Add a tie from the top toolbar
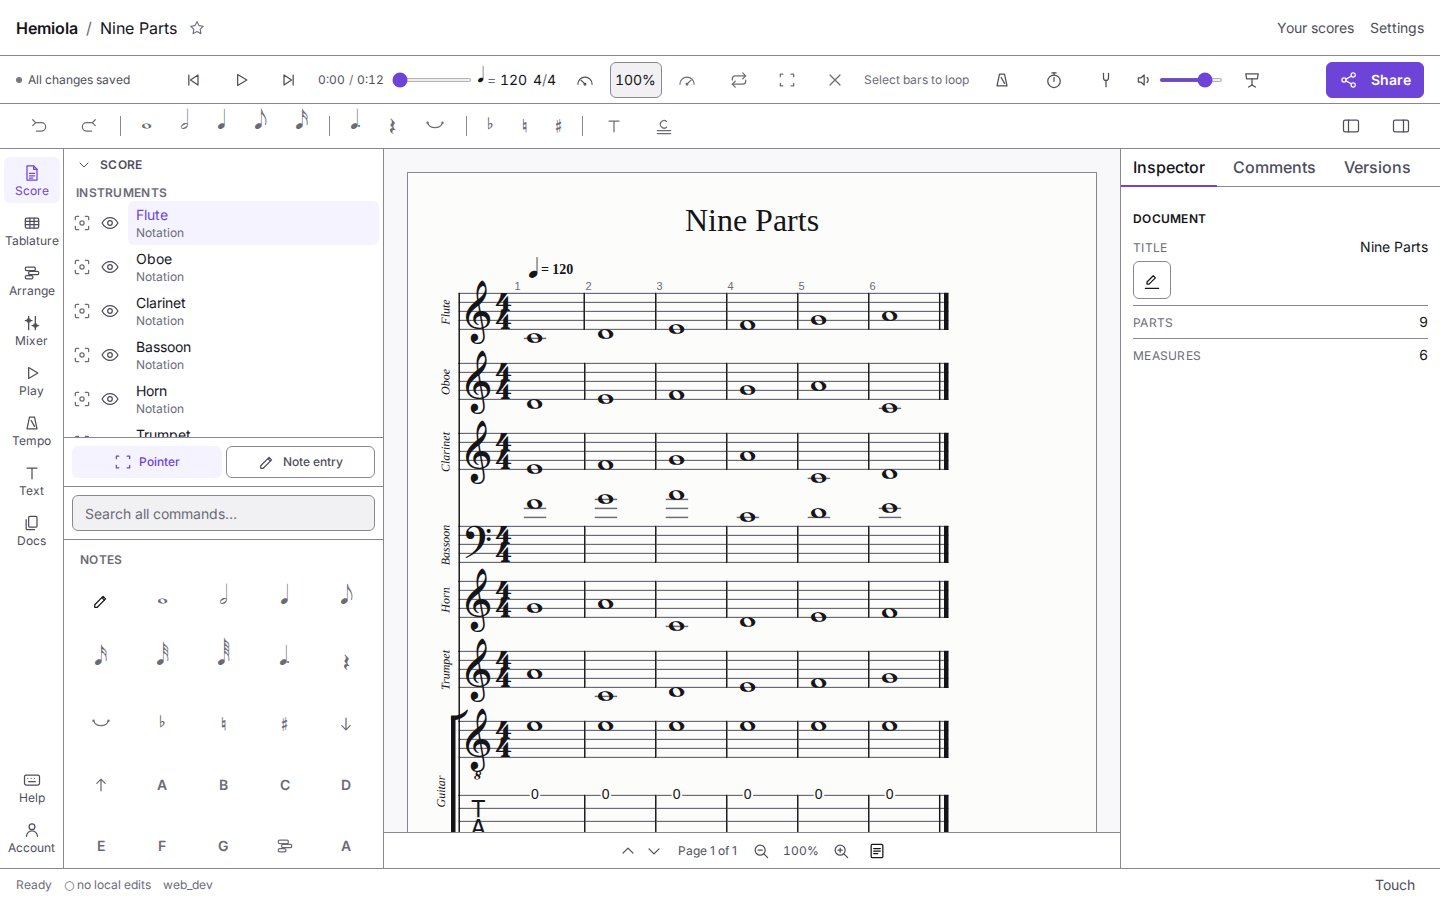Image resolution: width=1440 pixels, height=900 pixels. (435, 126)
